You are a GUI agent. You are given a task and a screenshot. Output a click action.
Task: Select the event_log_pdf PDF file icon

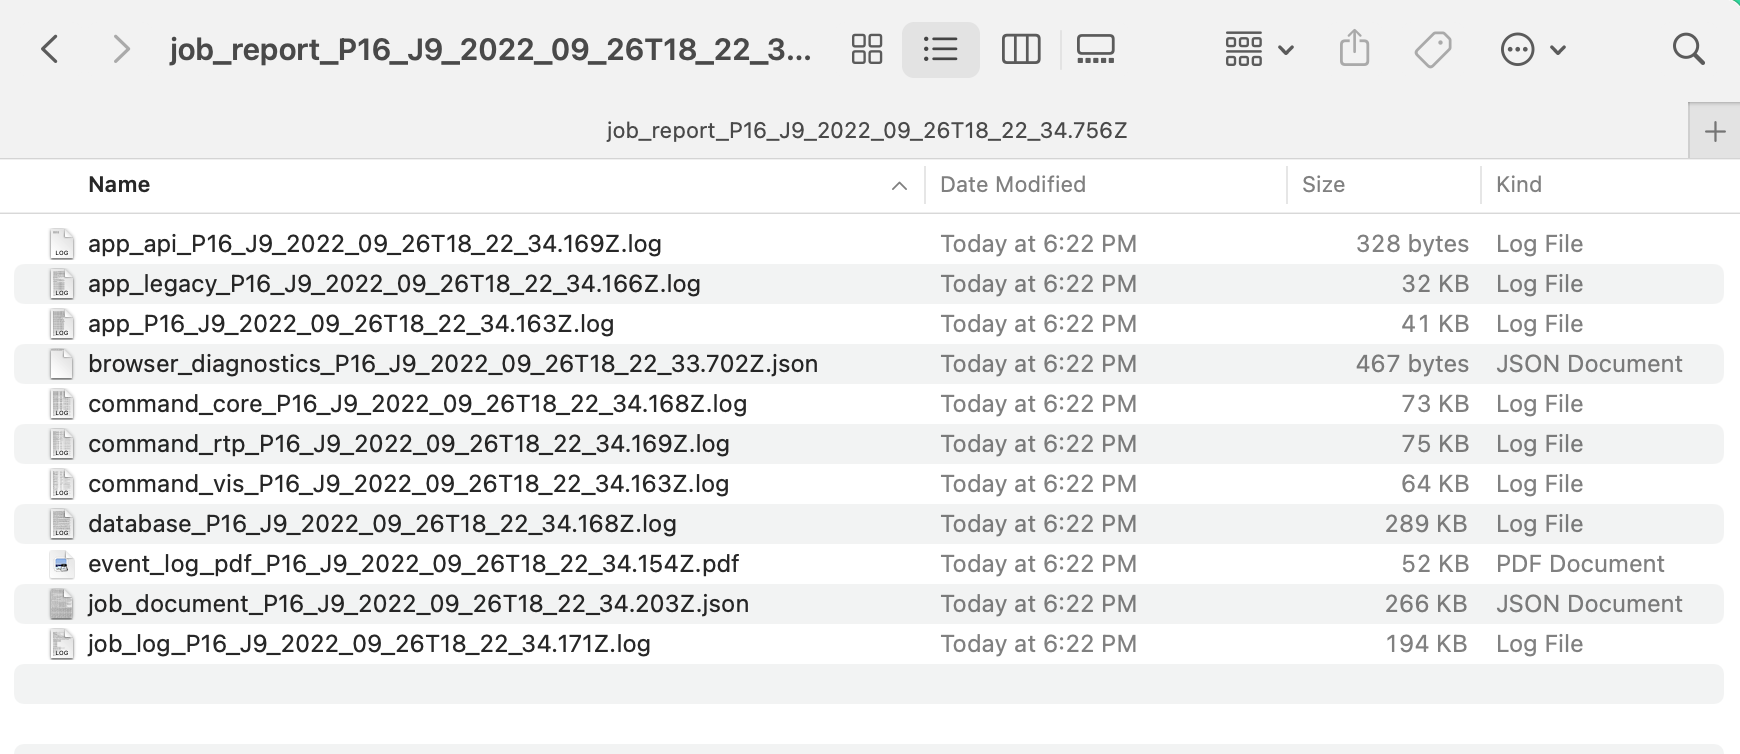click(62, 565)
